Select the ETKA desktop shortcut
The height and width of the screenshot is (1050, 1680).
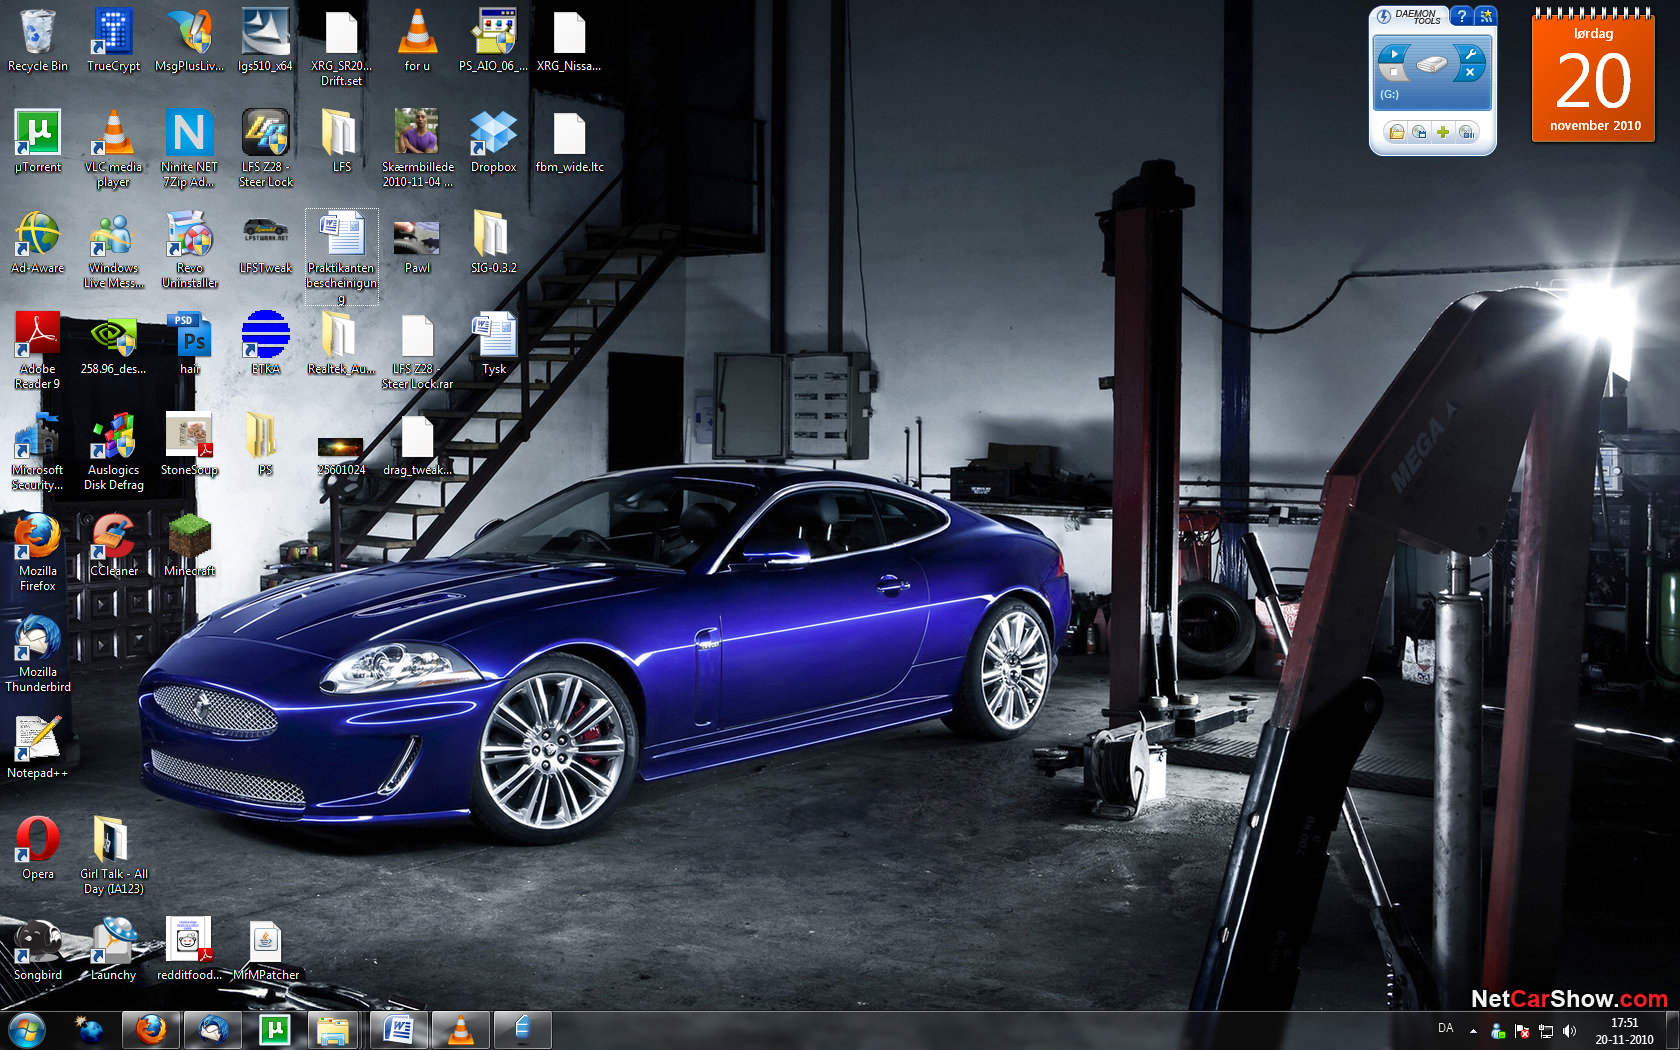(x=265, y=344)
